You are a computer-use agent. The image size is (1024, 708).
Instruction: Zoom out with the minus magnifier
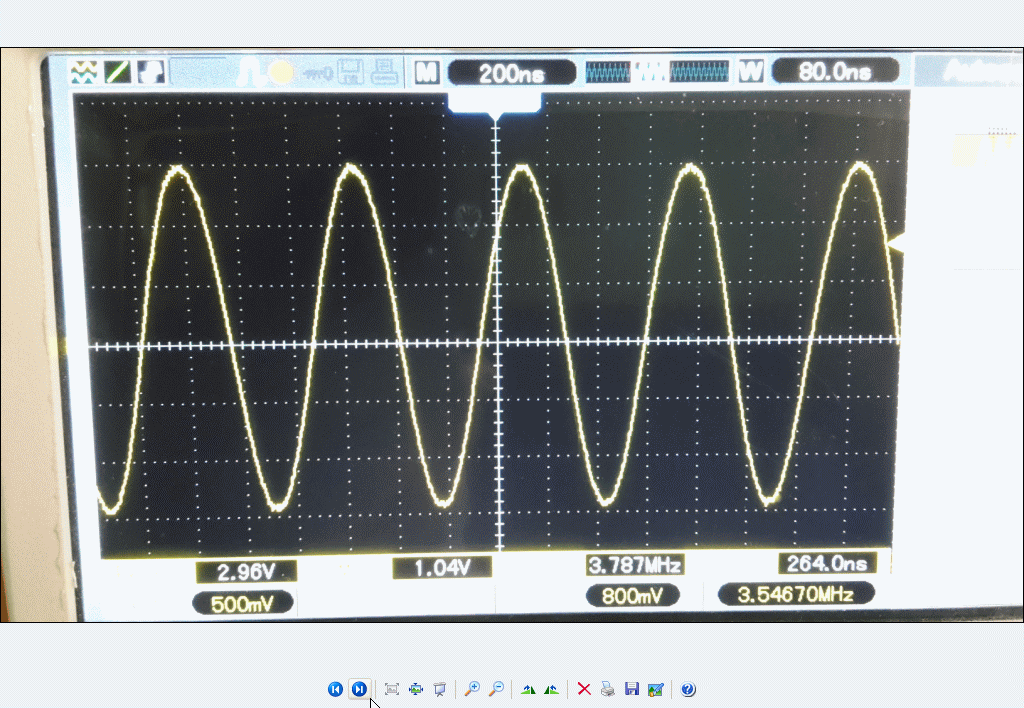(x=495, y=689)
